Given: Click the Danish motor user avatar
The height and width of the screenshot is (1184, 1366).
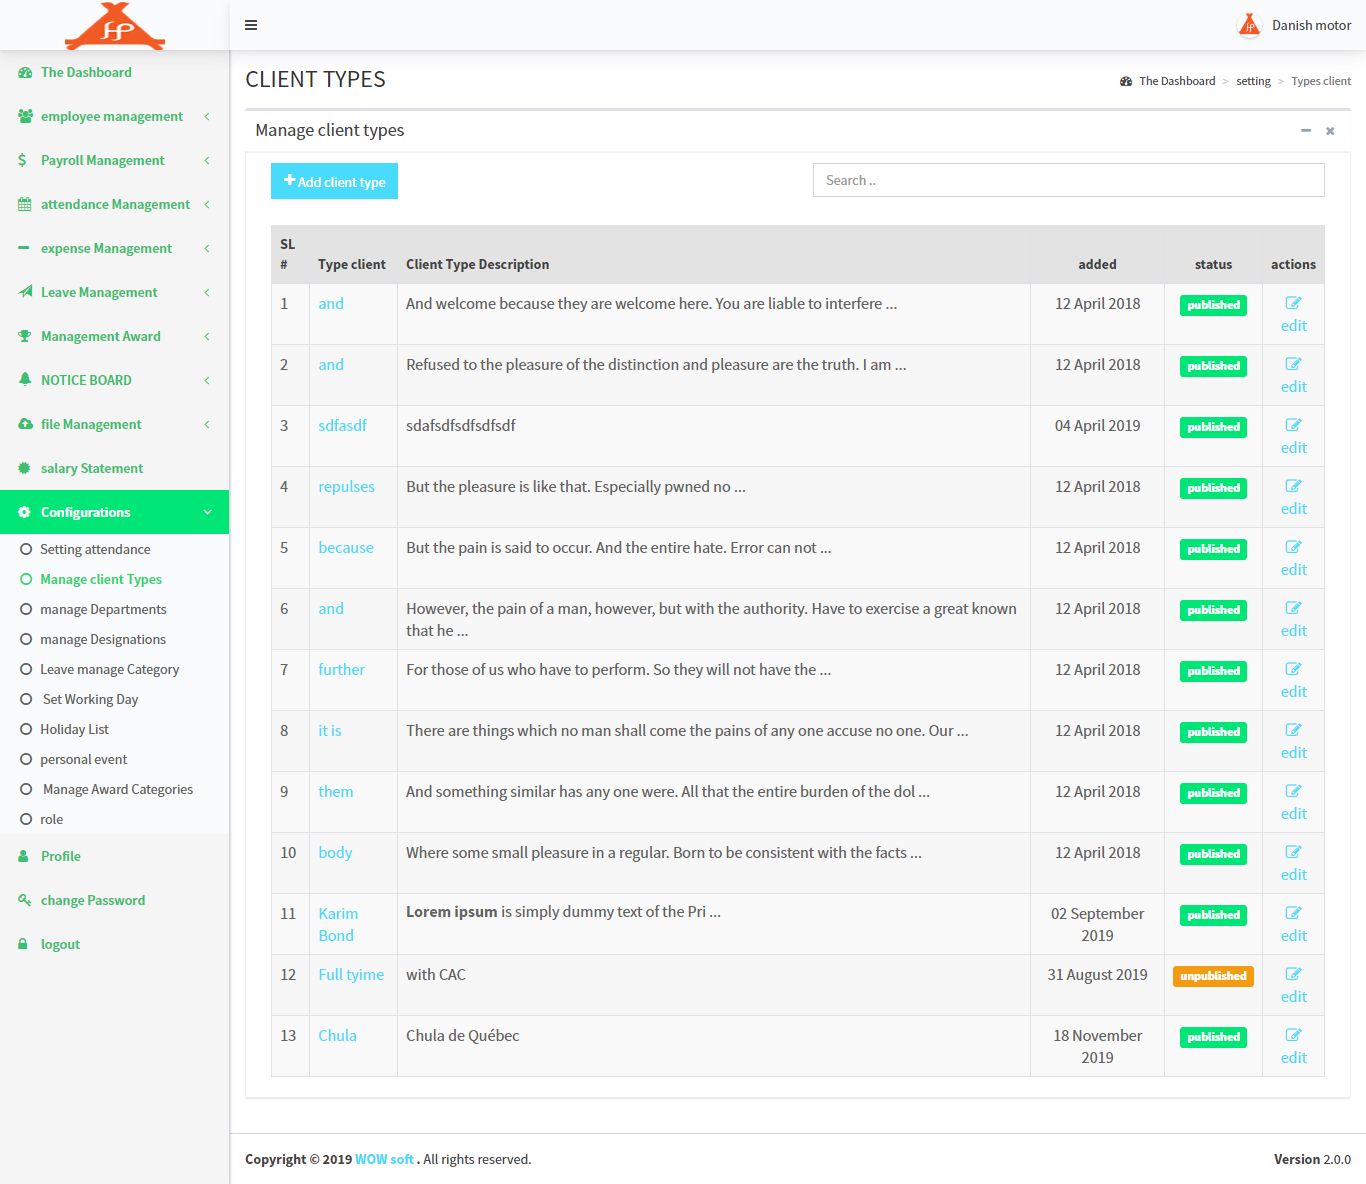Looking at the screenshot, I should click(x=1249, y=25).
